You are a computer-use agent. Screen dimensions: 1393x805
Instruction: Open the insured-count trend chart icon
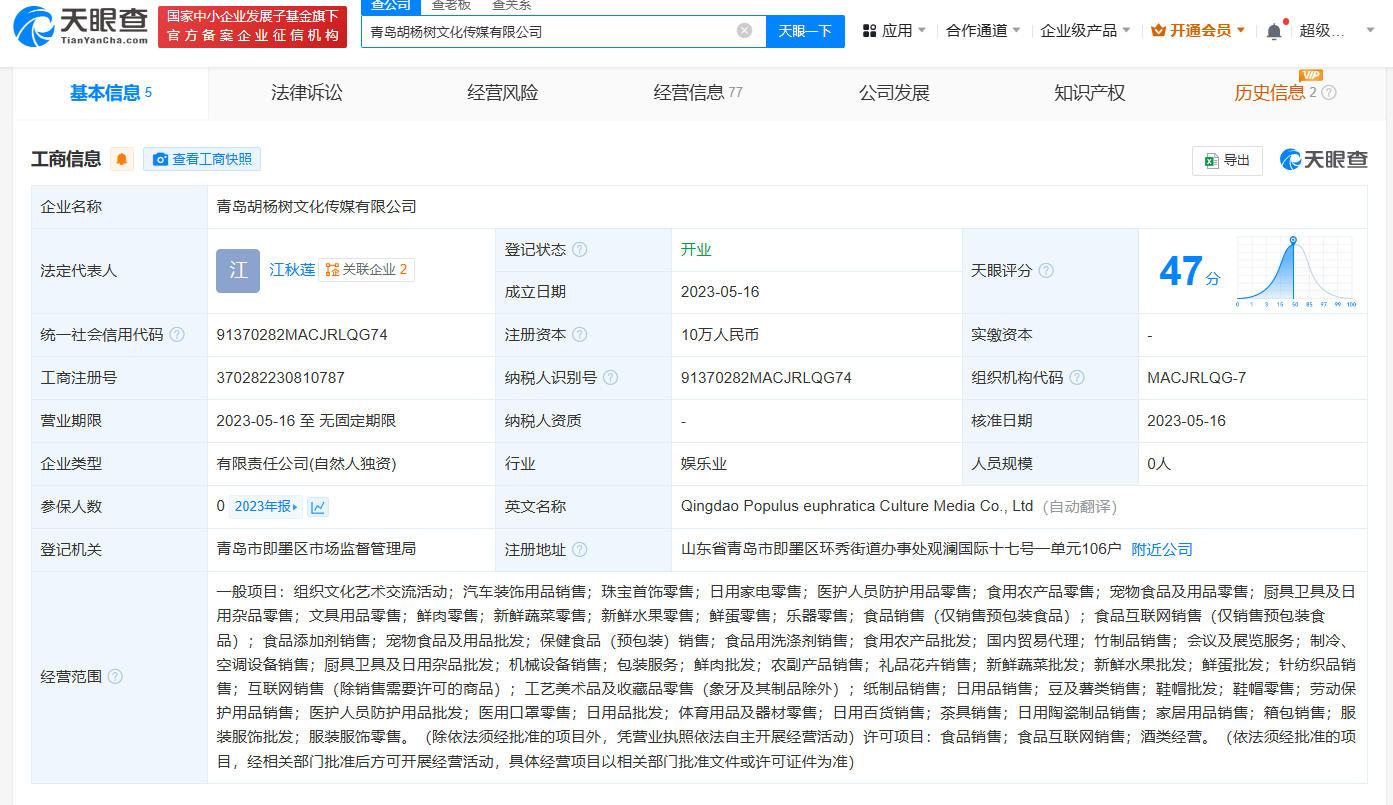pyautogui.click(x=318, y=507)
